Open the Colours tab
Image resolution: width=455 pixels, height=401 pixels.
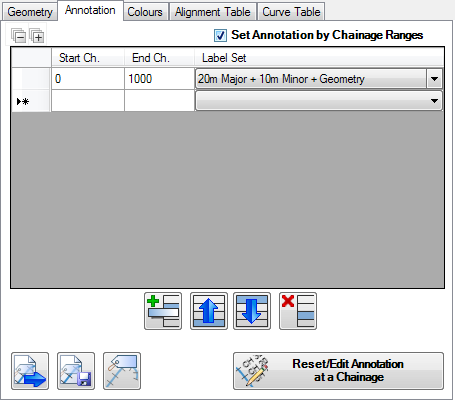tap(145, 12)
